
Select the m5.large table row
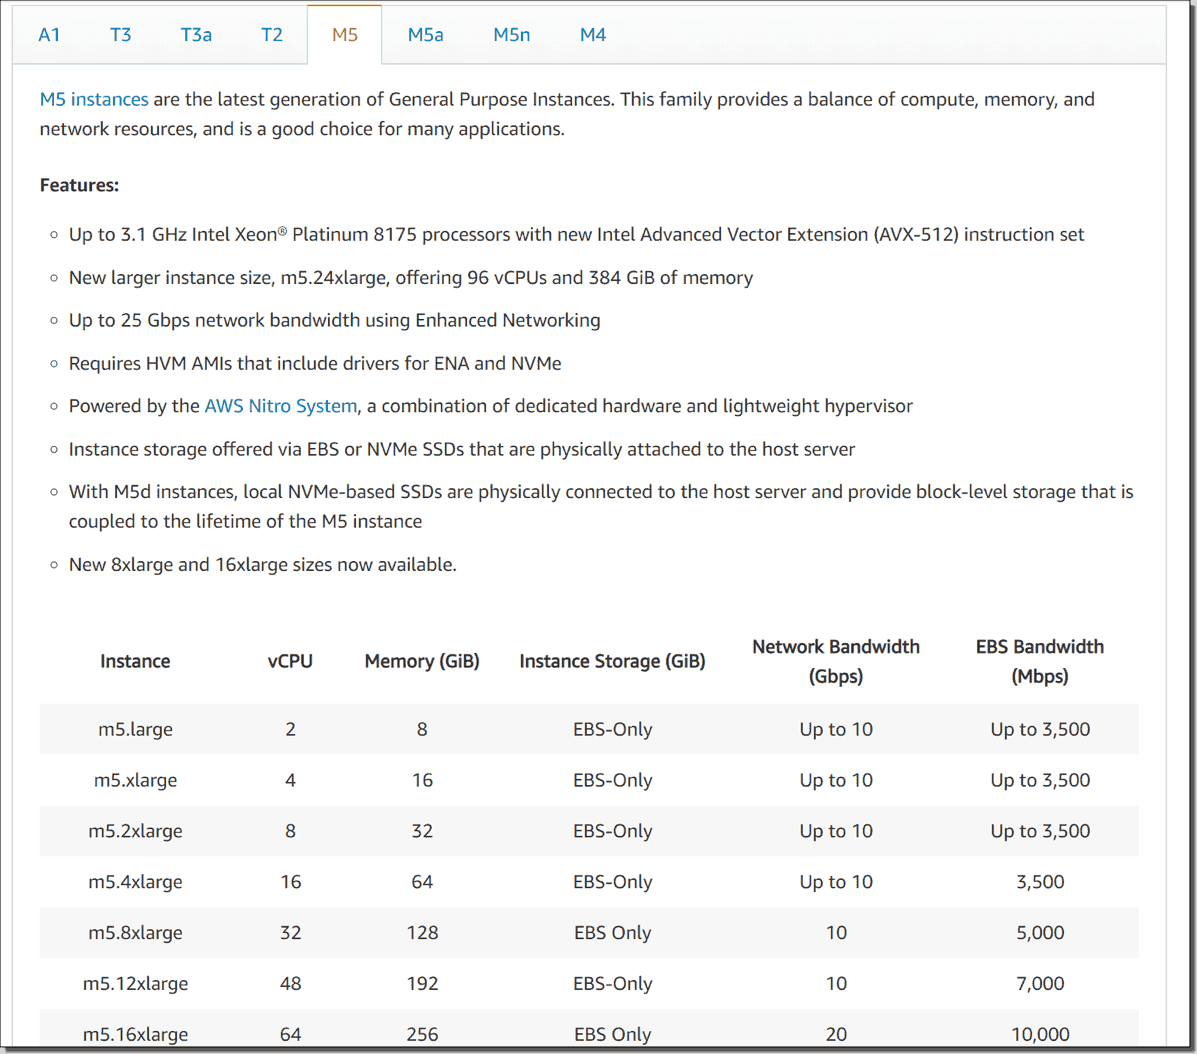[588, 729]
